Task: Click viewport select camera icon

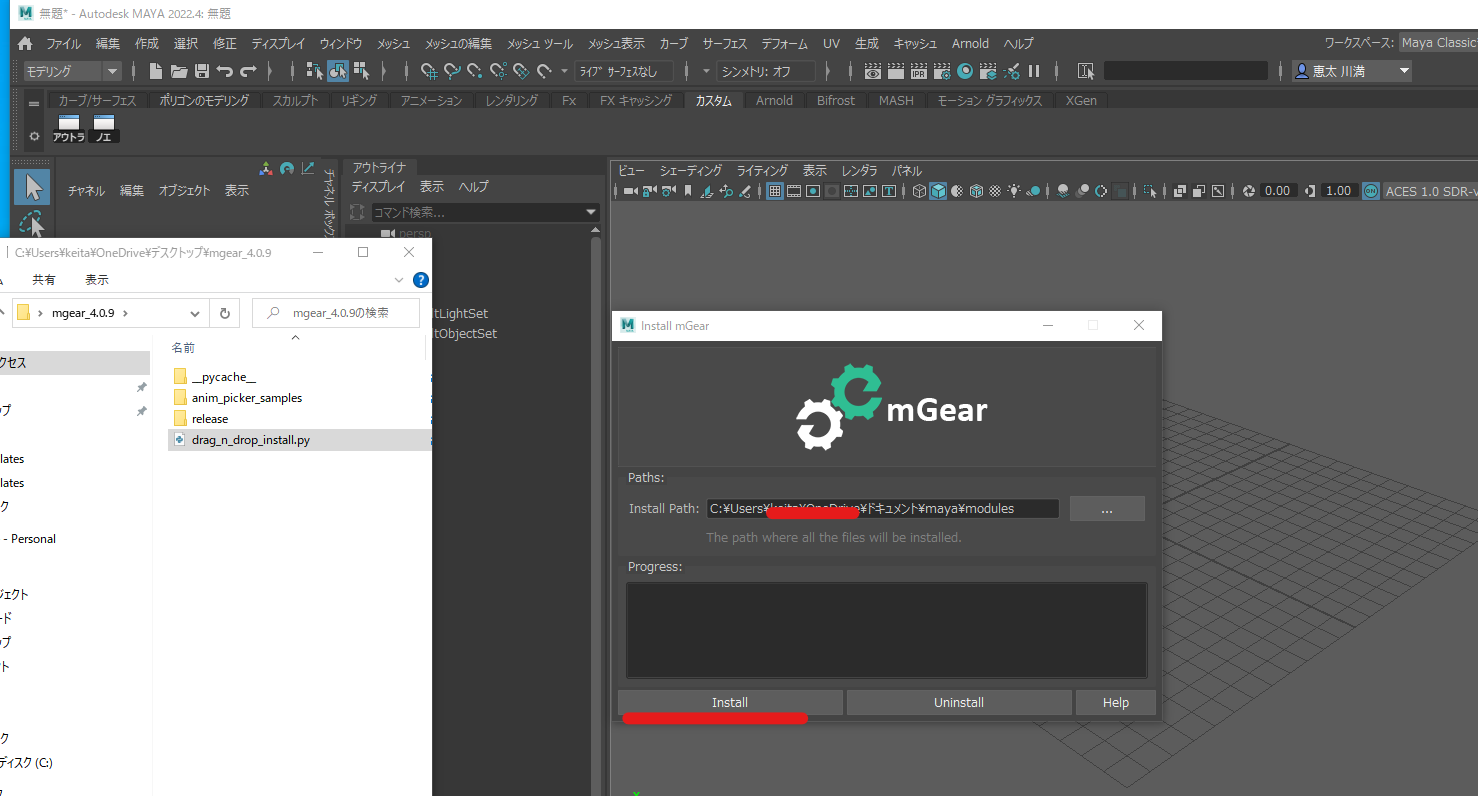Action: pyautogui.click(x=630, y=191)
